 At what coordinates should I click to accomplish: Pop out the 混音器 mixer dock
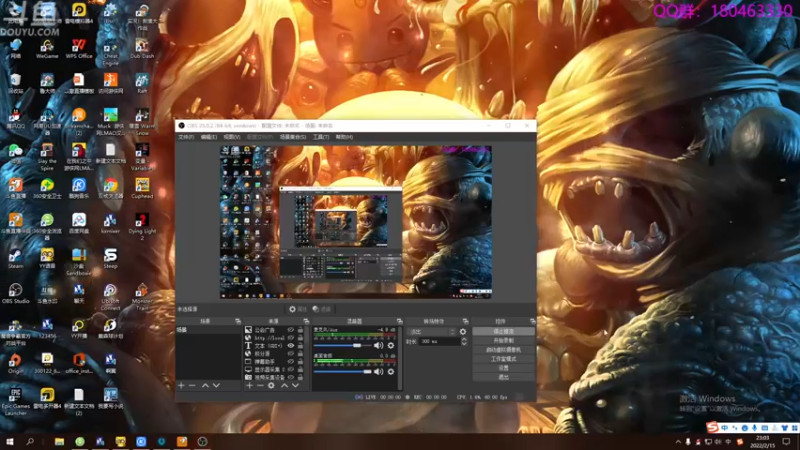[x=399, y=321]
